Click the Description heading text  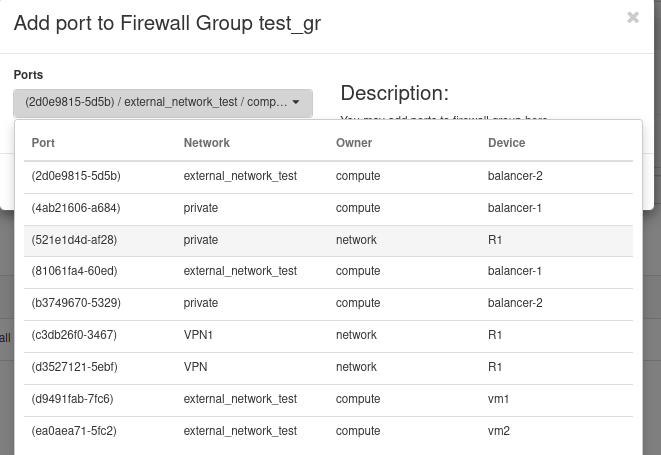click(x=394, y=93)
